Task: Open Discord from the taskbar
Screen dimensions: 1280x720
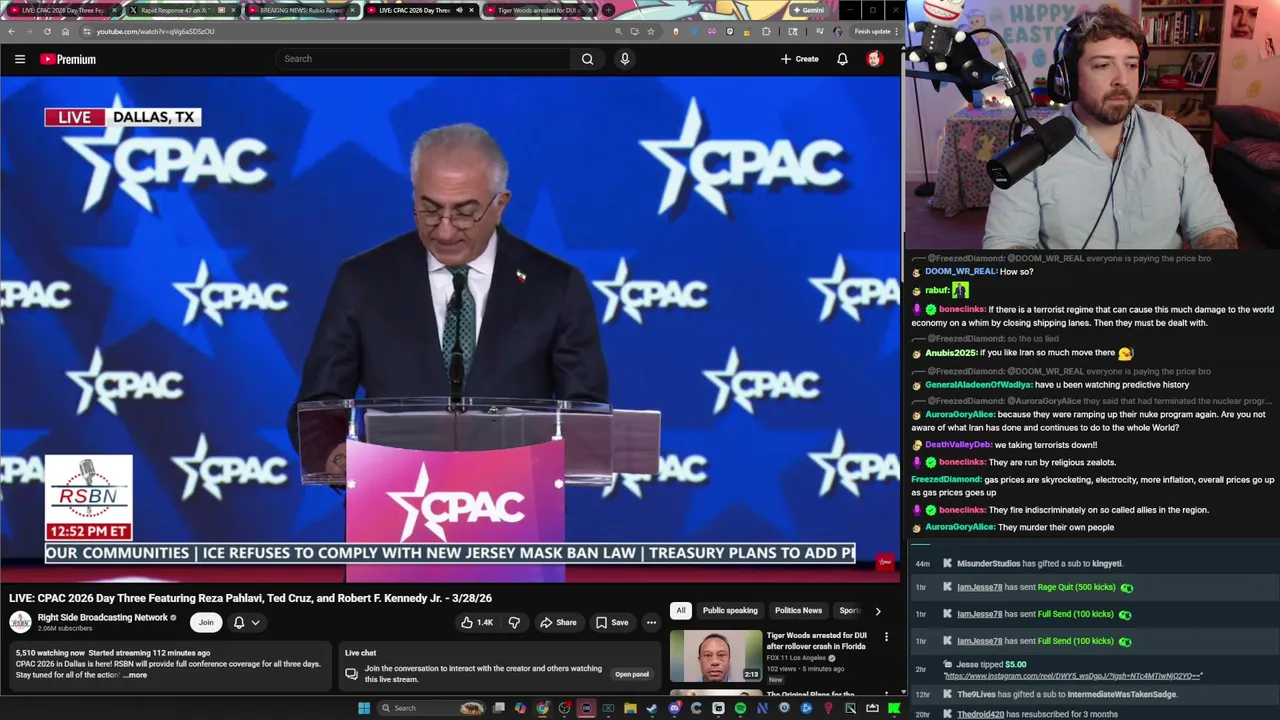Action: pyautogui.click(x=675, y=708)
